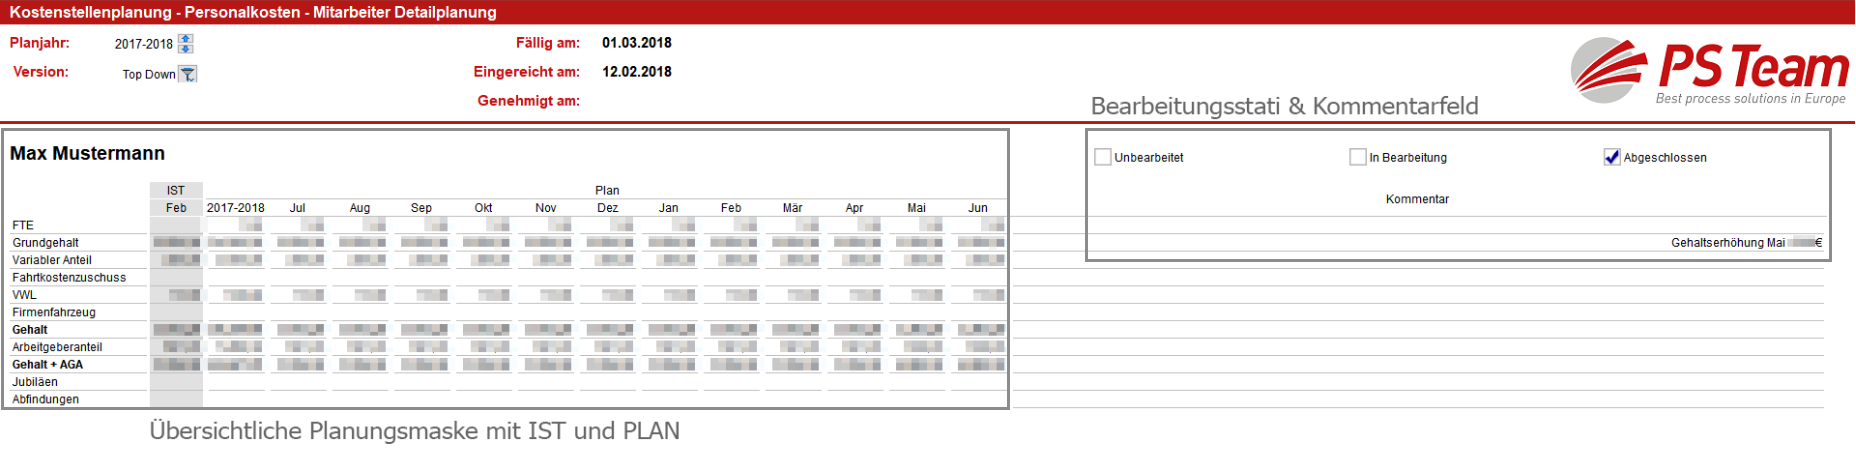Click the Planjahr down arrow
The height and width of the screenshot is (452, 1856).
(185, 48)
